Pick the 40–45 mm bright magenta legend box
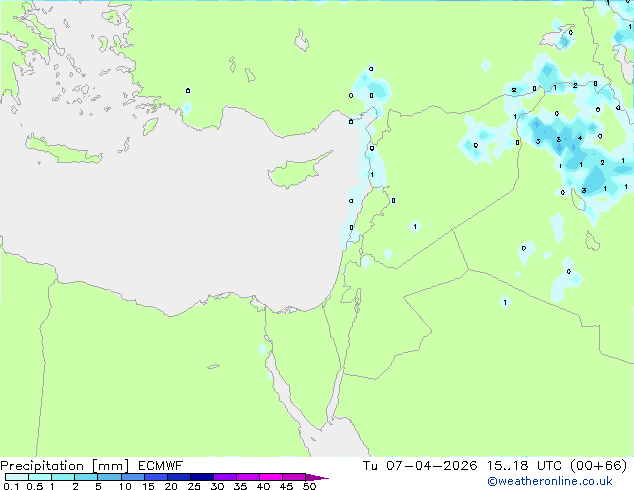The width and height of the screenshot is (634, 490). coord(271,477)
